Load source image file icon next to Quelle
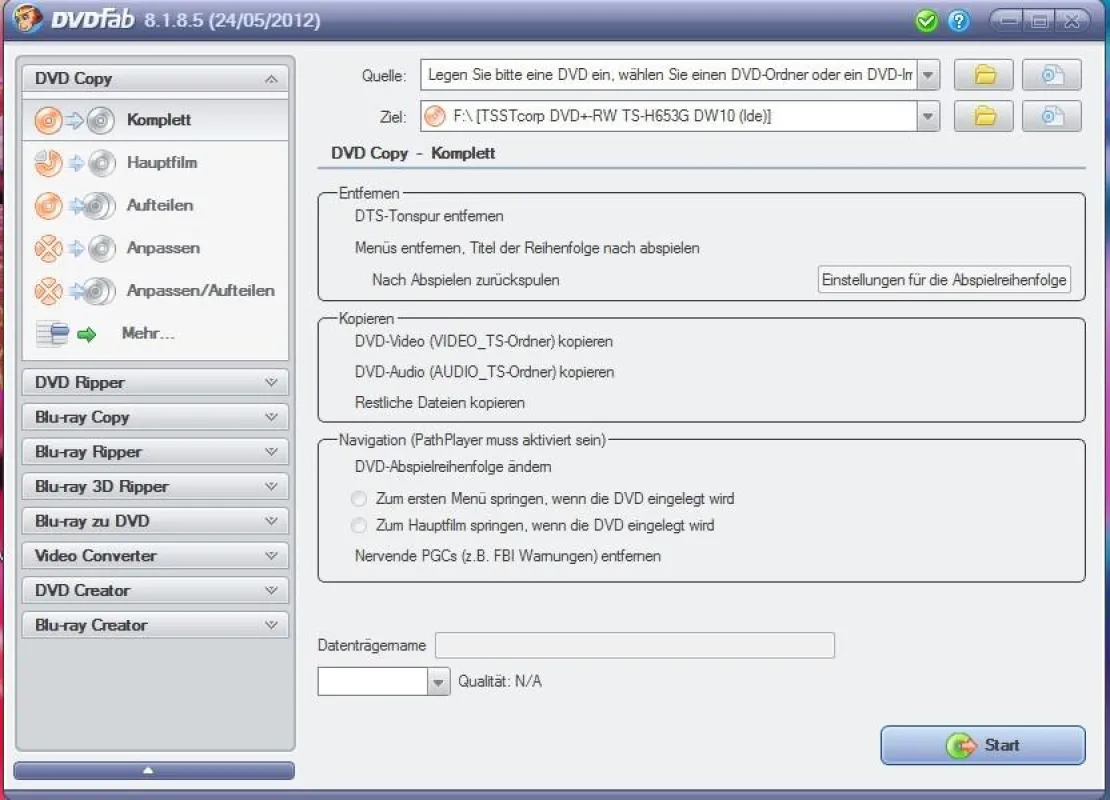 coord(1051,74)
